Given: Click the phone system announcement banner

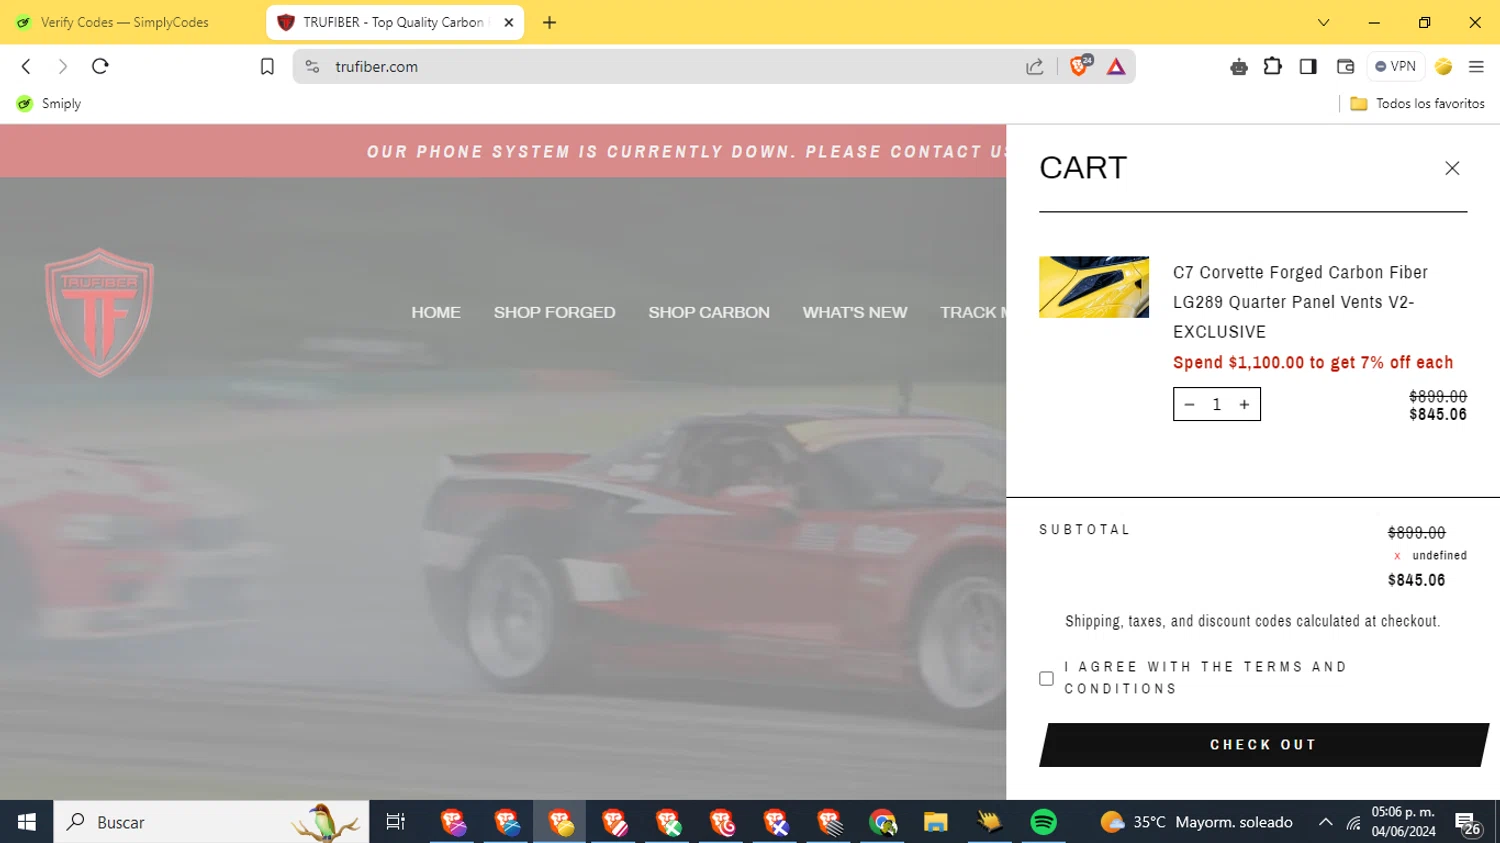Looking at the screenshot, I should pos(503,152).
